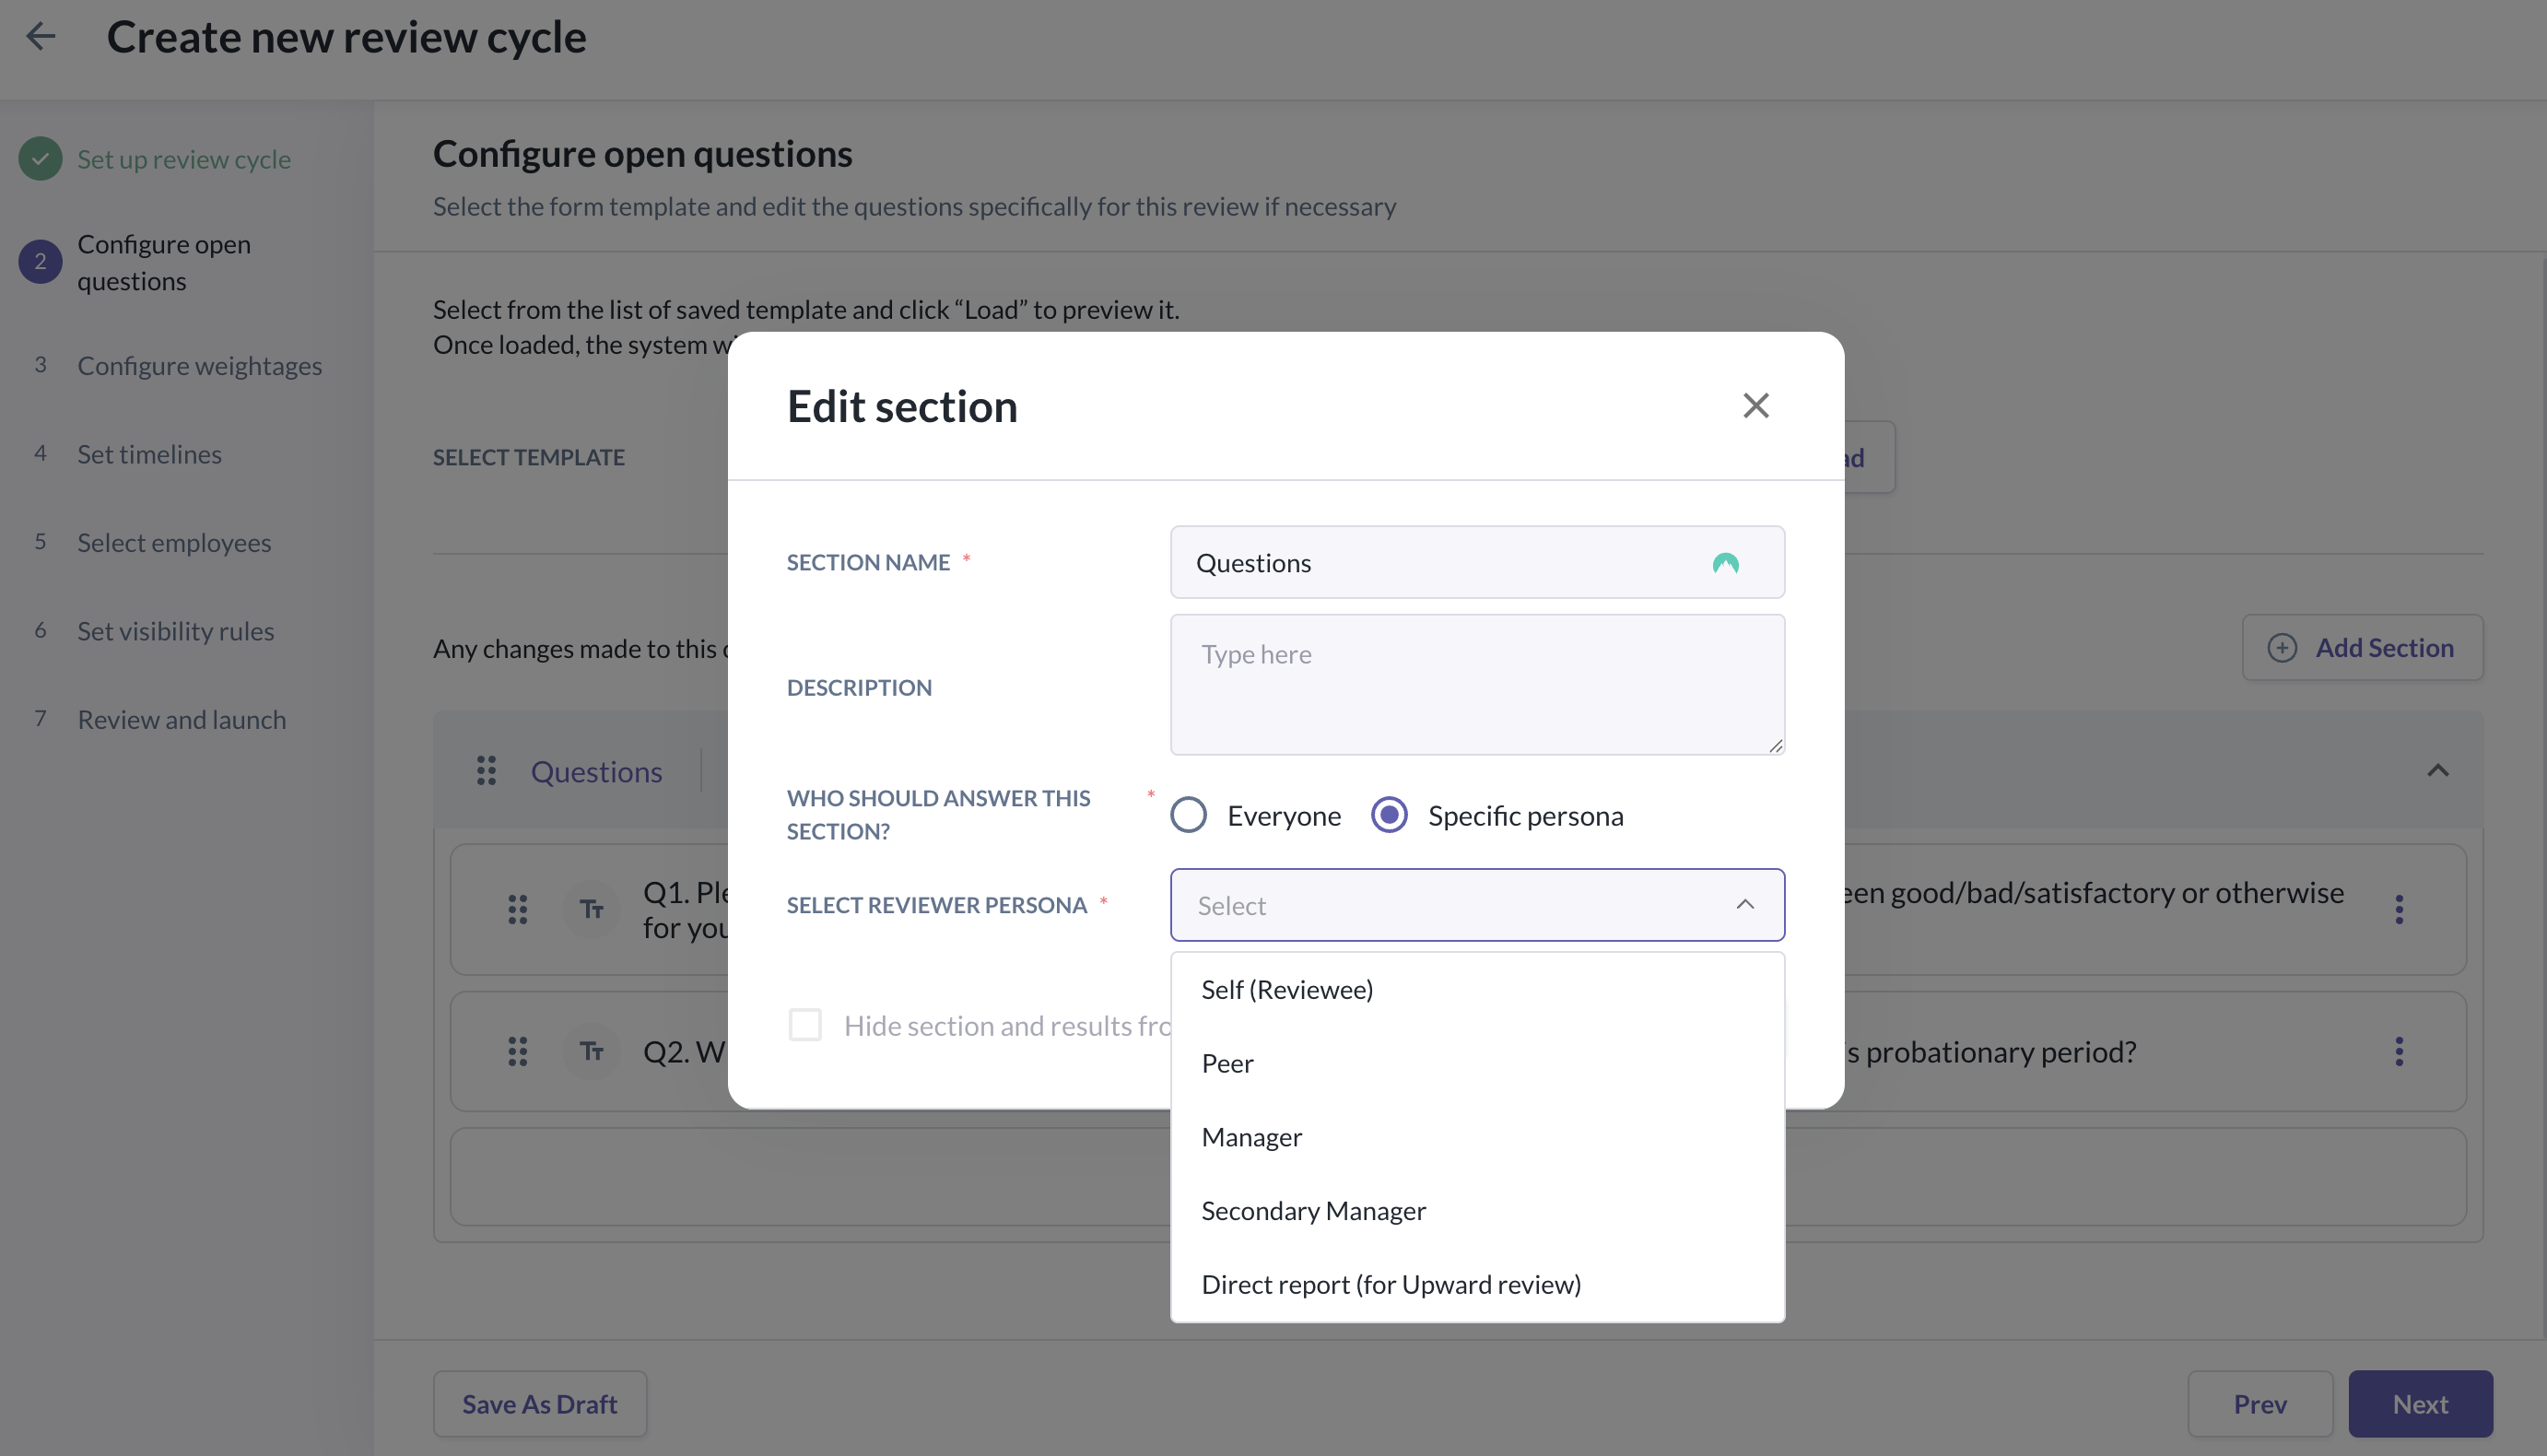The image size is (2547, 1456).
Task: Click the Add Section button
Action: [x=2362, y=648]
